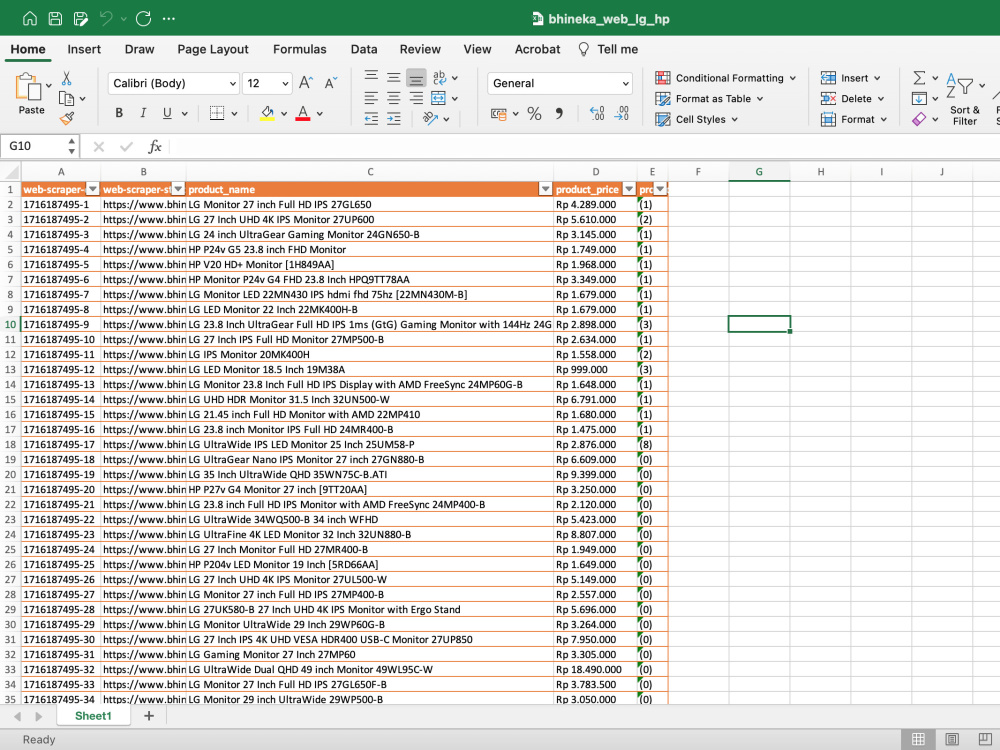Open the Page Layout tab
The image size is (1000, 750).
tap(213, 49)
